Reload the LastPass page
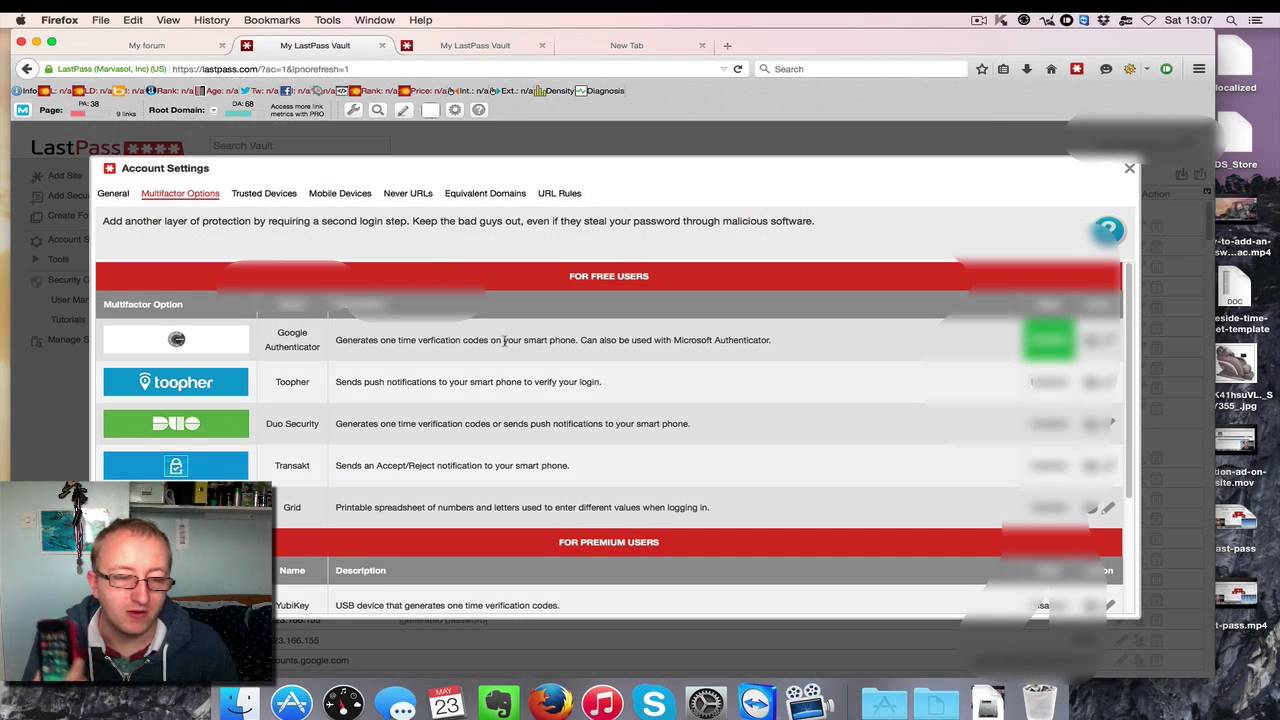This screenshot has width=1280, height=720. coord(738,69)
